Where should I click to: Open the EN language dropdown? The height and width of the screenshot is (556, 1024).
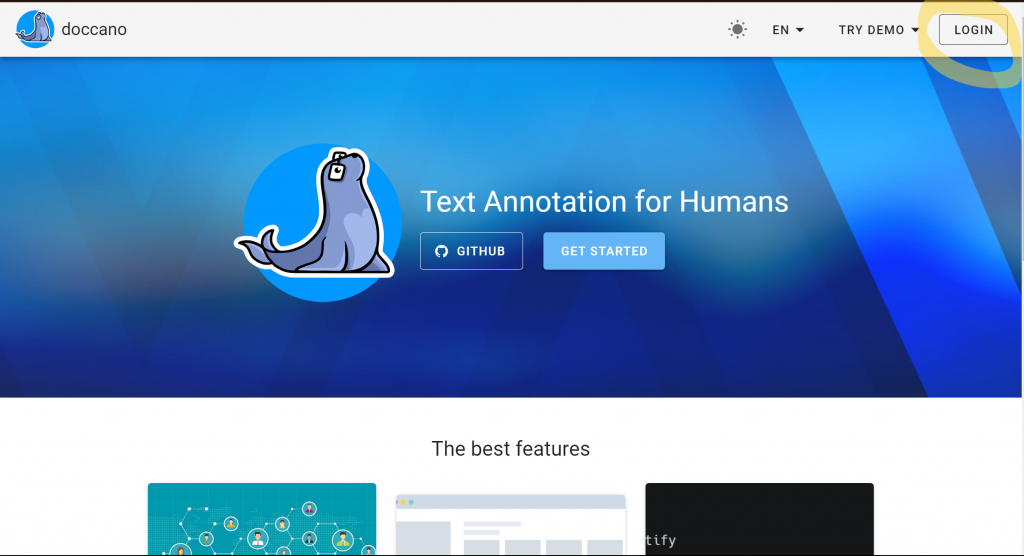(x=788, y=30)
